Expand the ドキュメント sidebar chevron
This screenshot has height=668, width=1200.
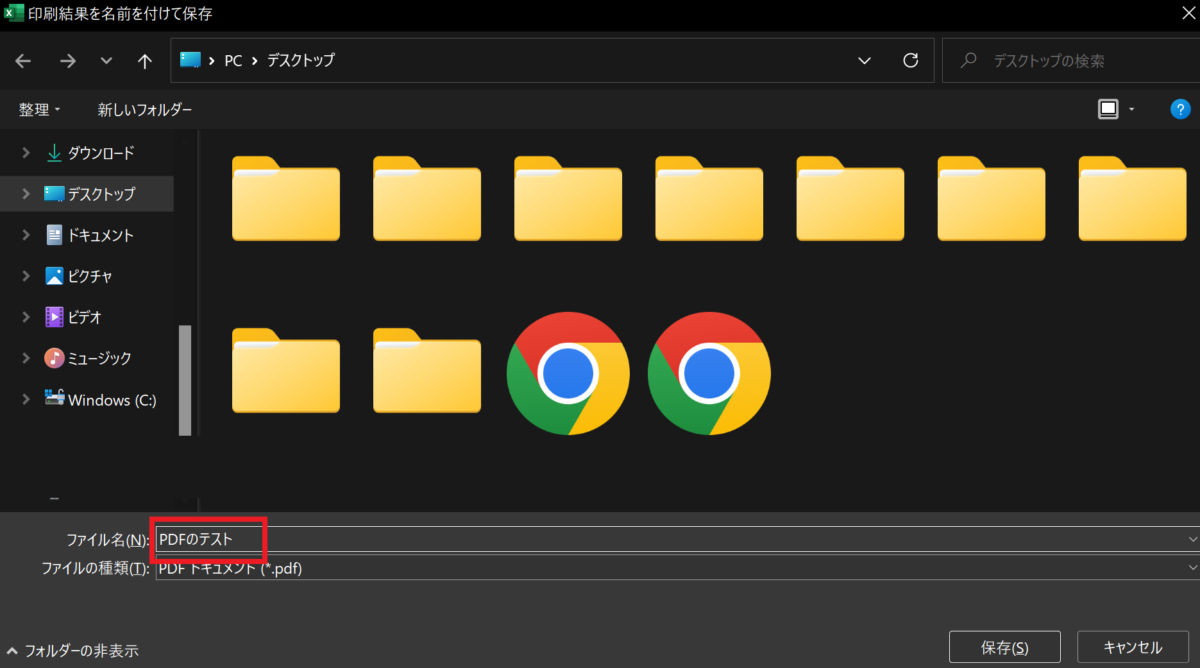(x=25, y=234)
